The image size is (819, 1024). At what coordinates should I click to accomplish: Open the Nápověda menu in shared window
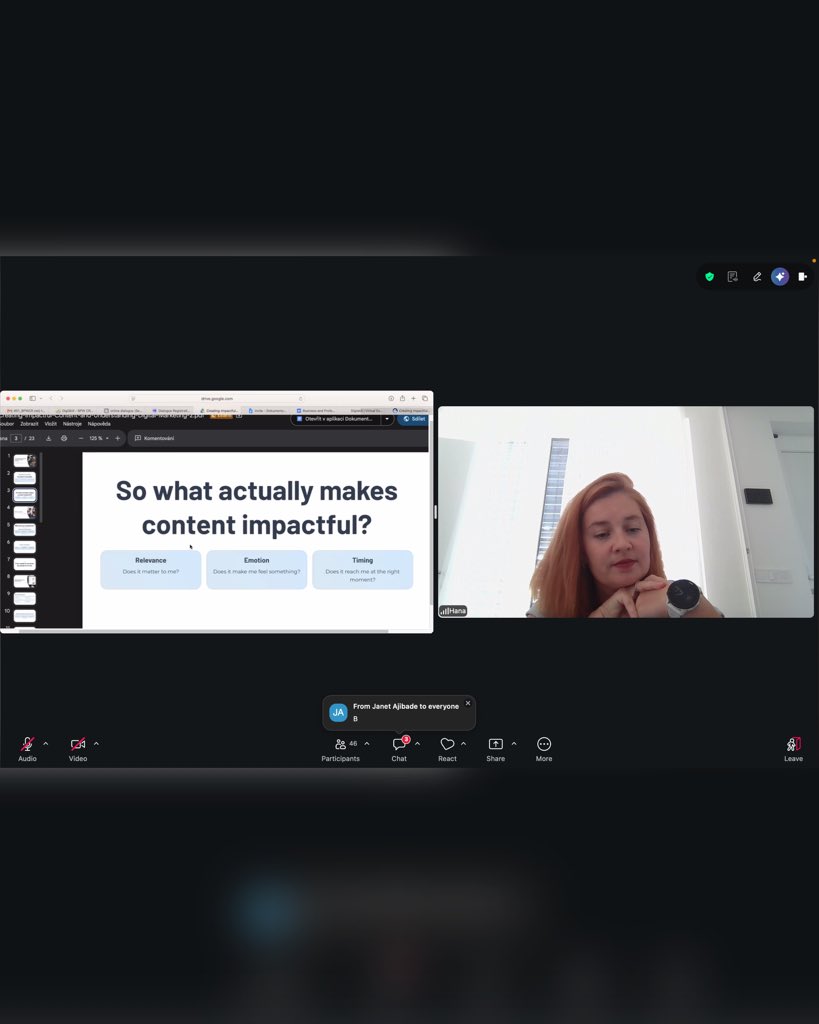pos(99,424)
